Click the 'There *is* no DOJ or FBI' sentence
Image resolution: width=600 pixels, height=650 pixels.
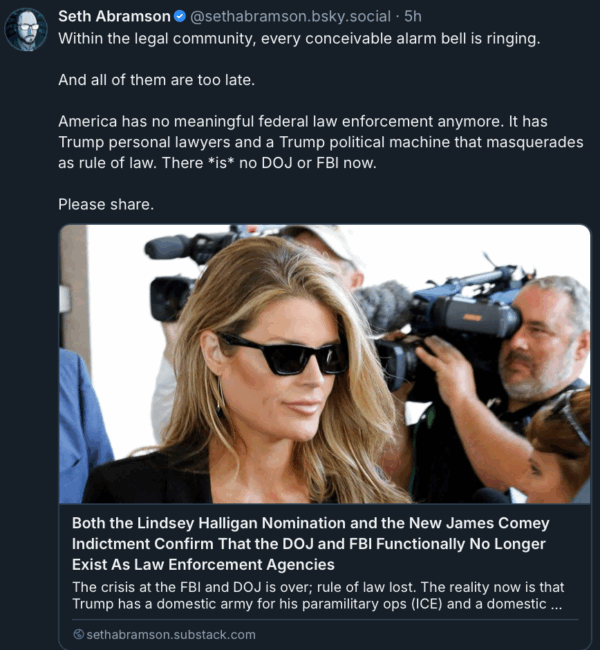pos(269,163)
